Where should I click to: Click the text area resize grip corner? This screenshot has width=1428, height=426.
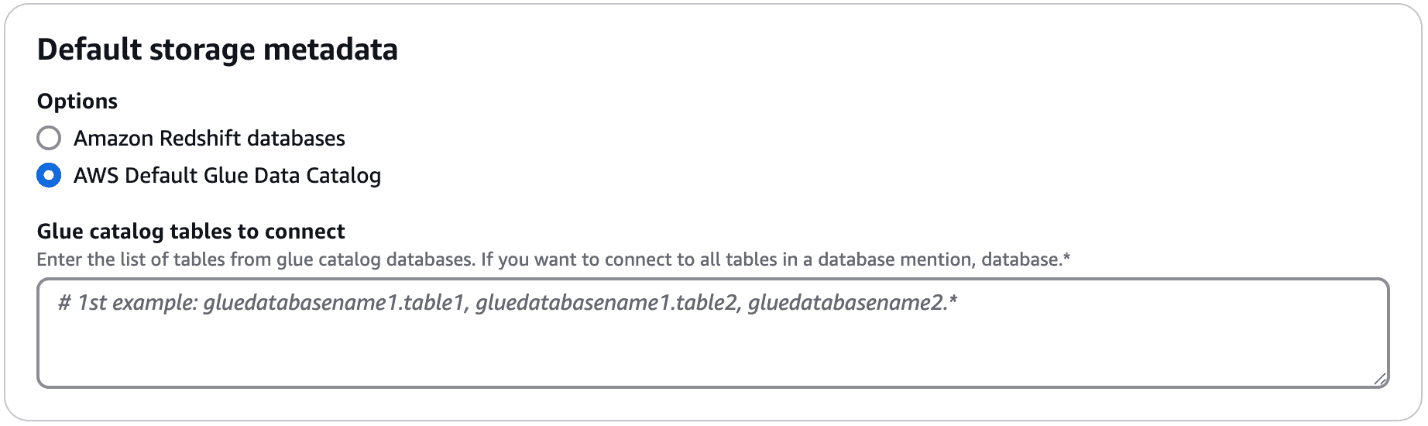pyautogui.click(x=1379, y=378)
